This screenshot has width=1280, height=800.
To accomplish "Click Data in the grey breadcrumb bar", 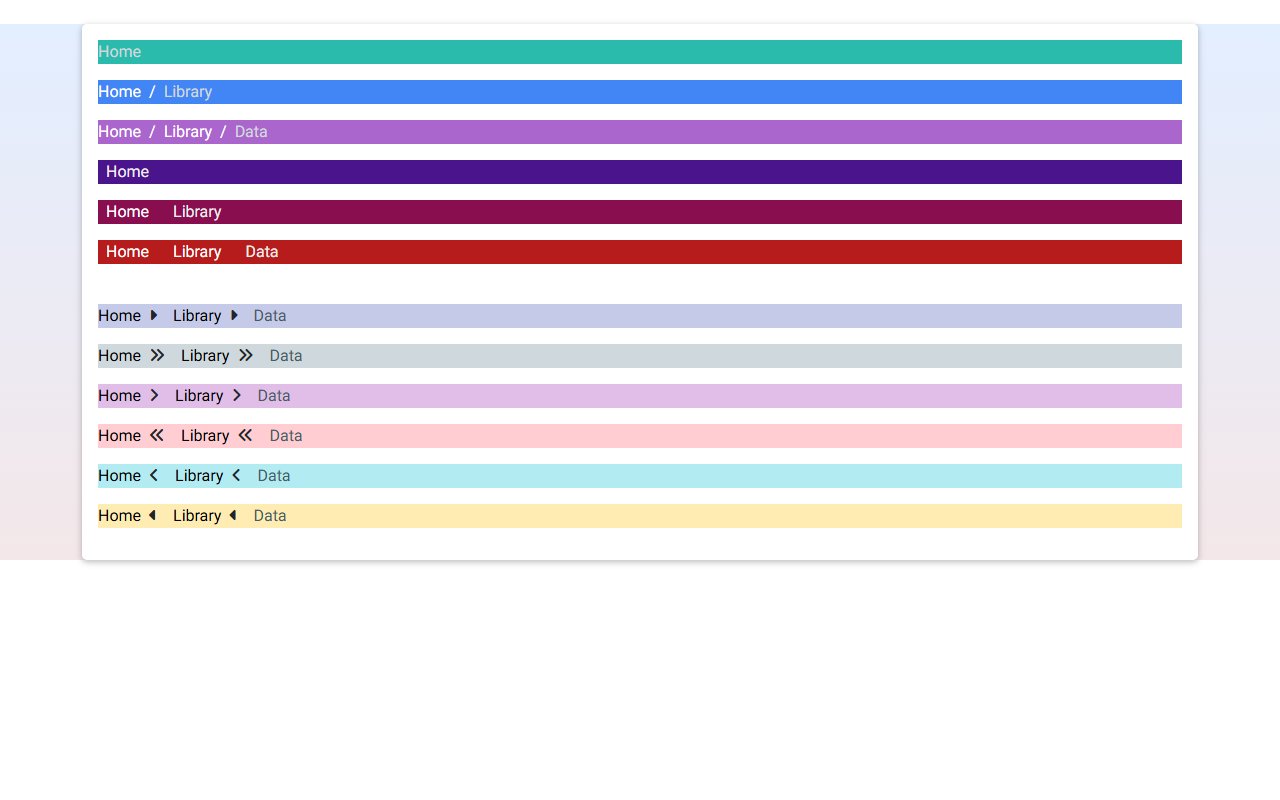I will (x=286, y=356).
